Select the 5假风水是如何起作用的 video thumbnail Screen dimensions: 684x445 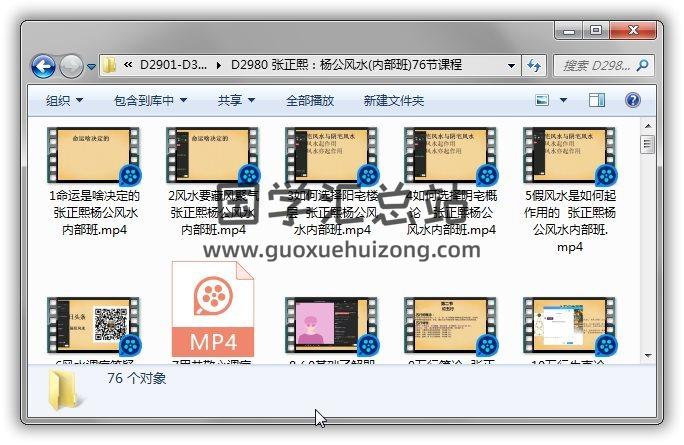(570, 155)
